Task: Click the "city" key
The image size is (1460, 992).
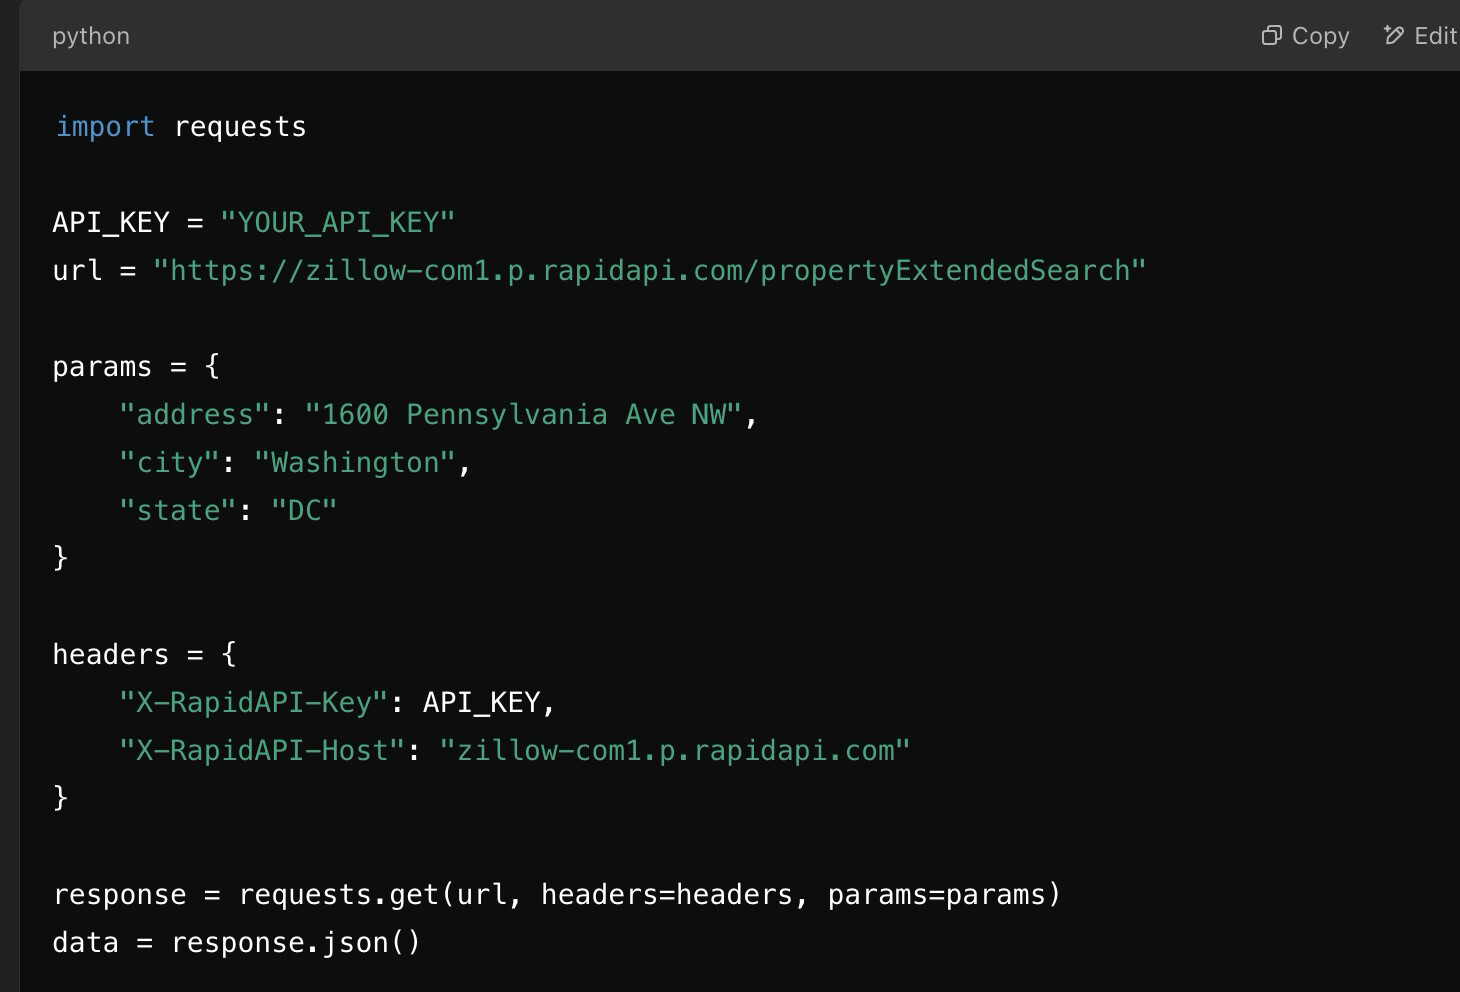Action: [x=169, y=462]
